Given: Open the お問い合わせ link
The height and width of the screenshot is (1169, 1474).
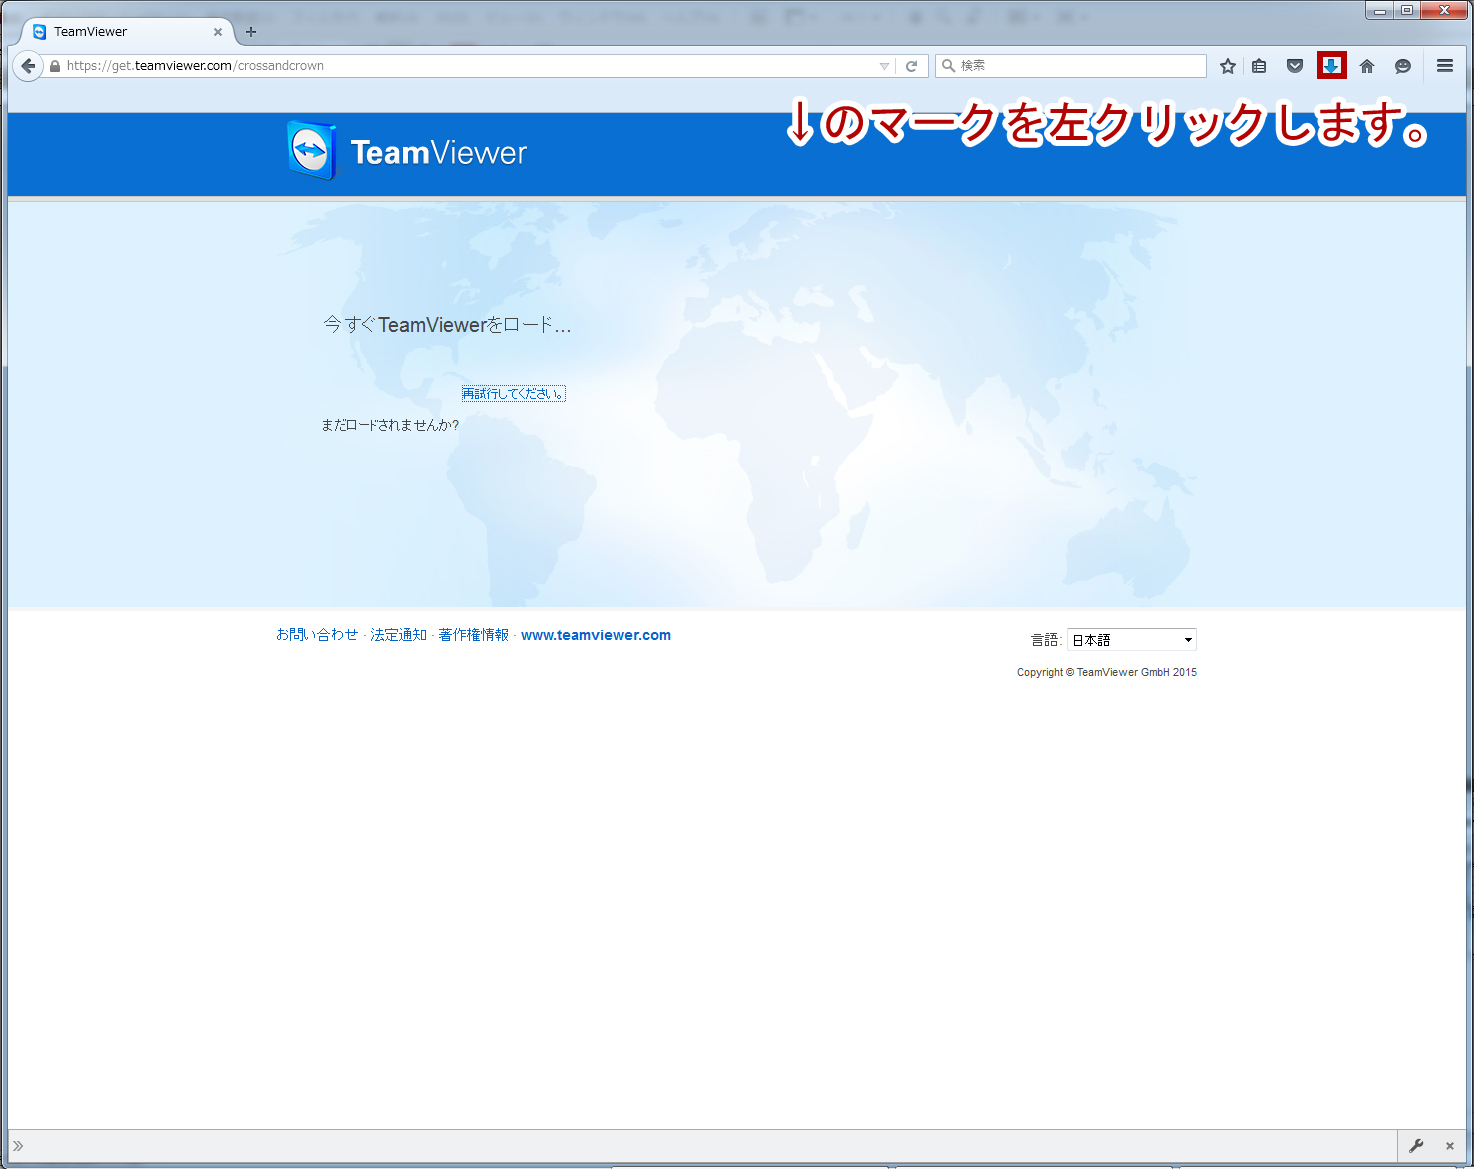Looking at the screenshot, I should (317, 635).
